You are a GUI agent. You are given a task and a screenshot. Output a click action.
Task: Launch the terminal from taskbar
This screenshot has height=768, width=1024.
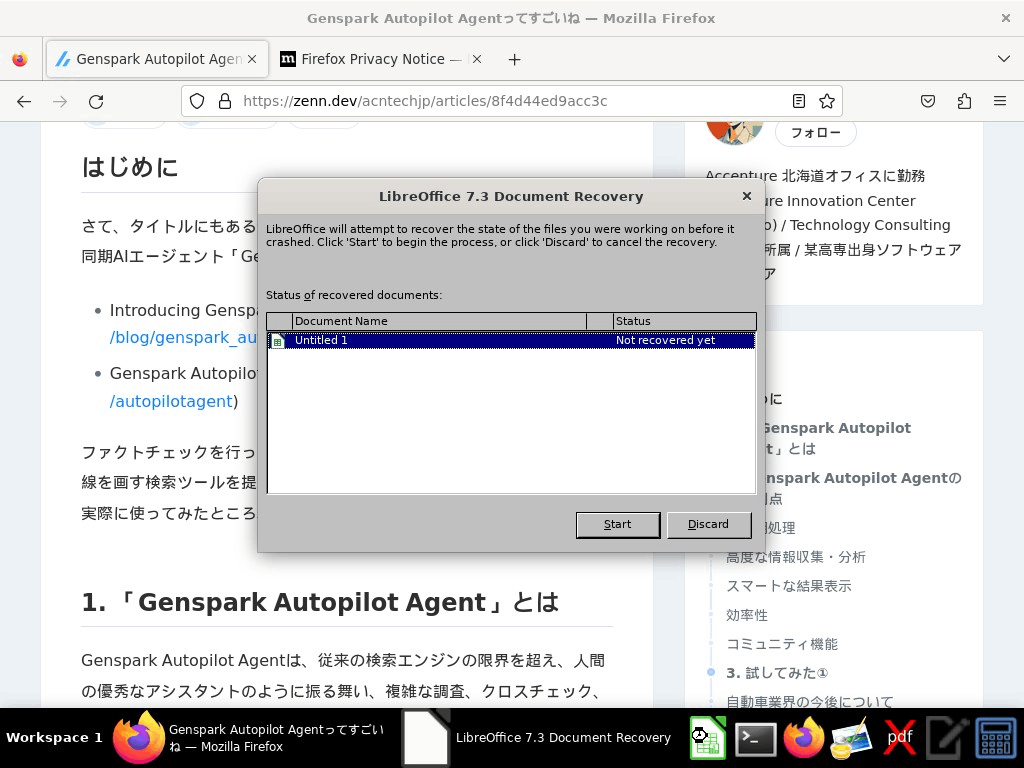[756, 740]
